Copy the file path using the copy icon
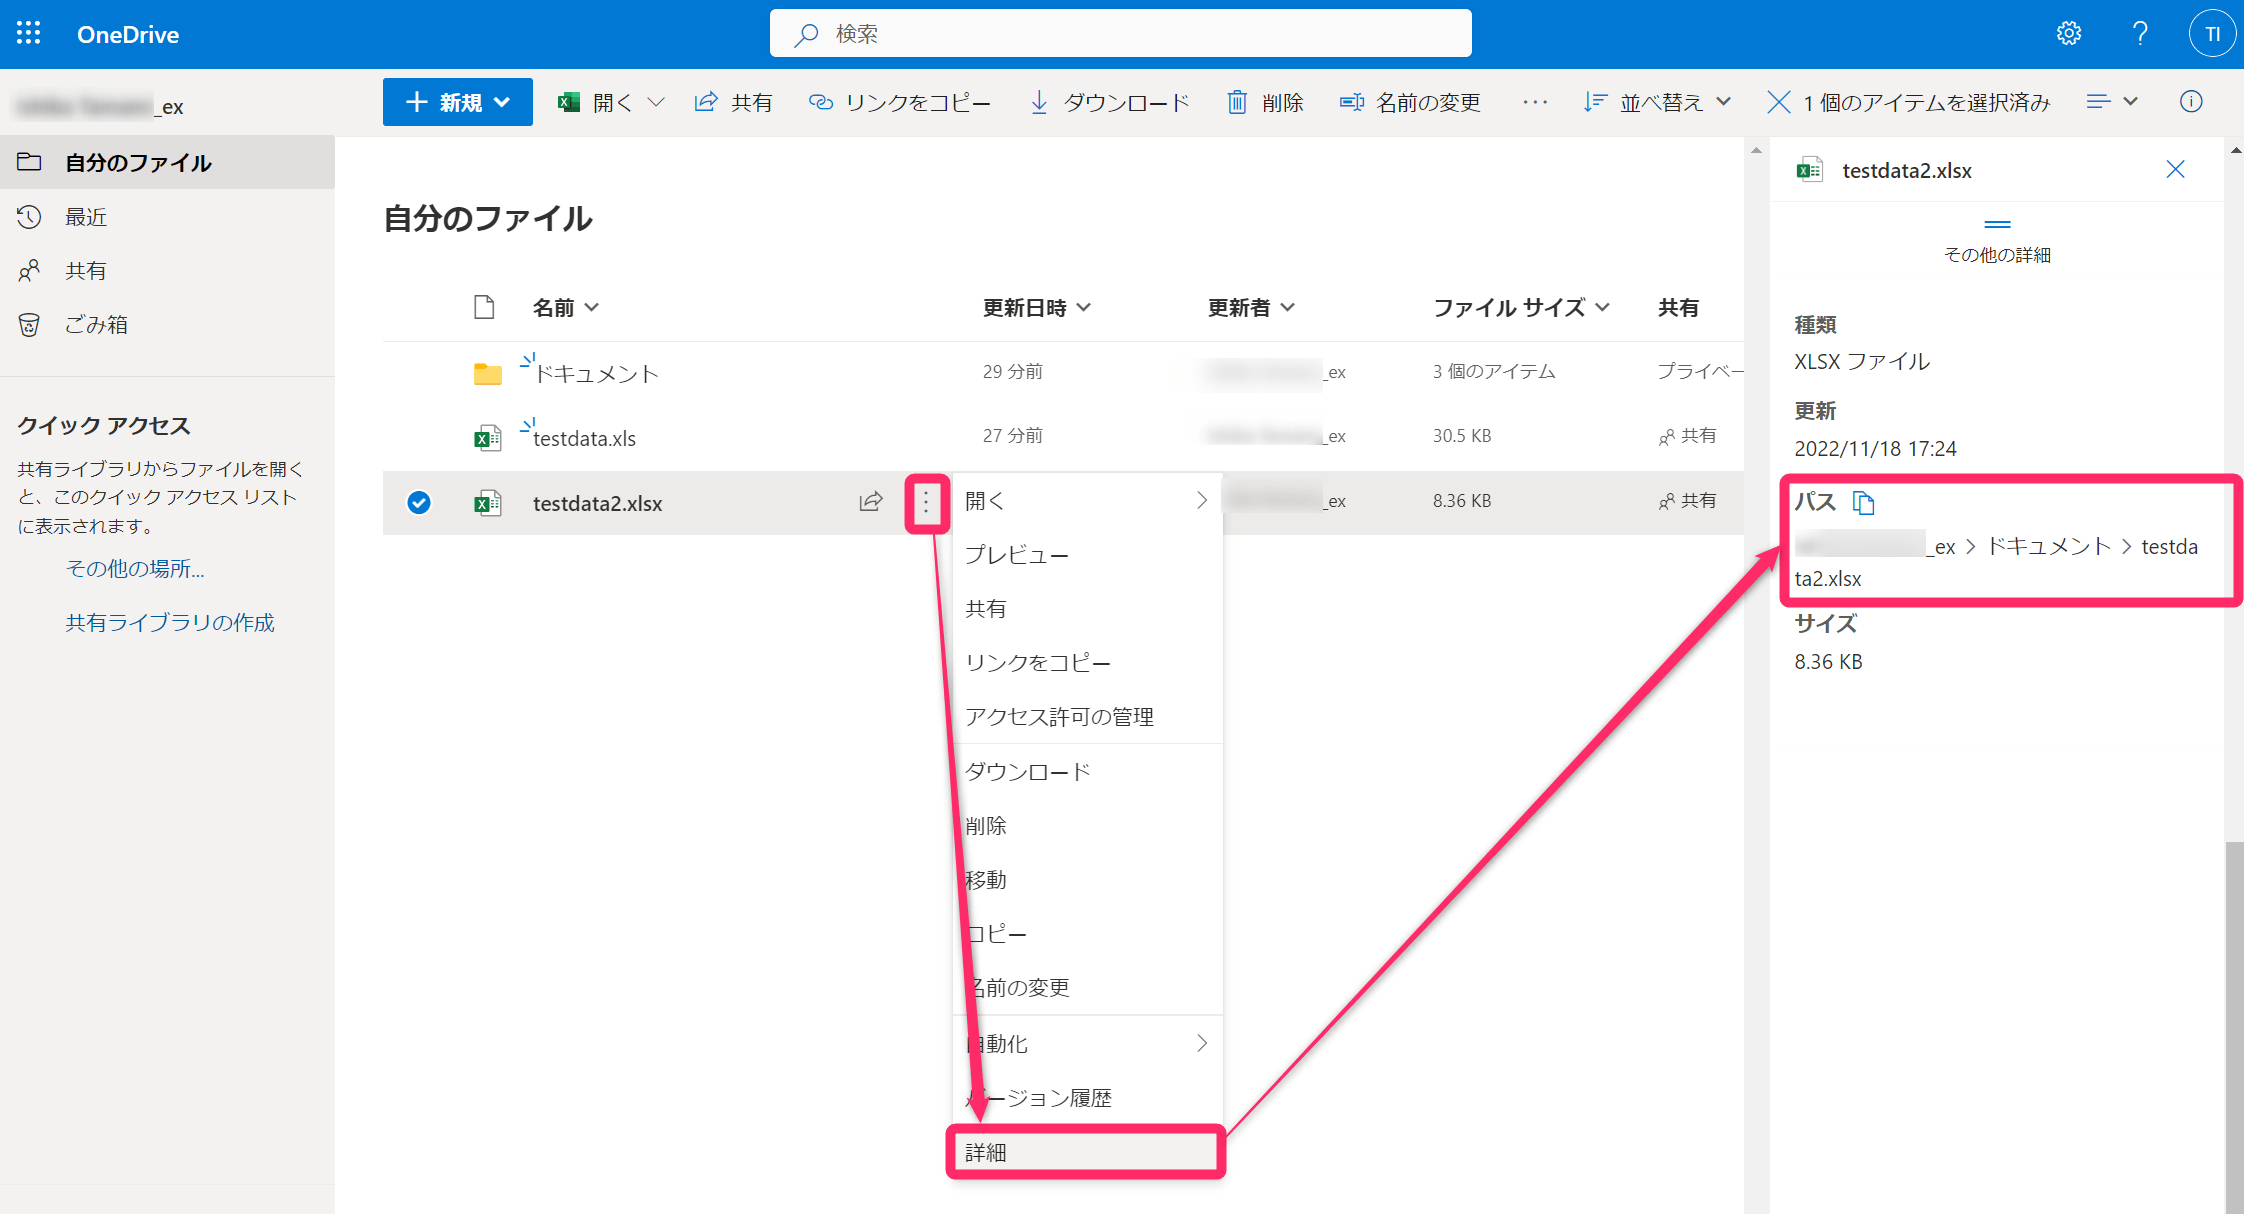 point(1865,503)
